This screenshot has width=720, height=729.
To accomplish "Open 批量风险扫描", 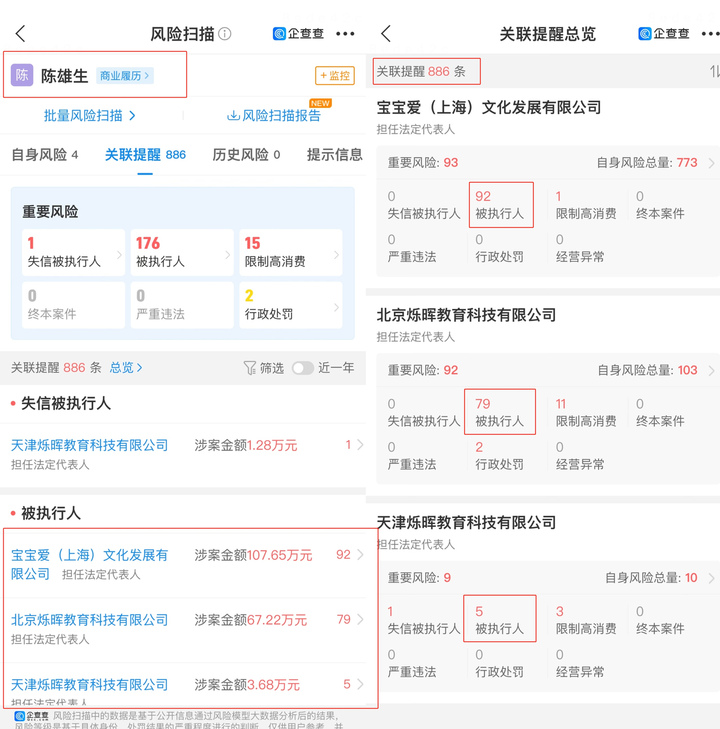I will pyautogui.click(x=90, y=115).
